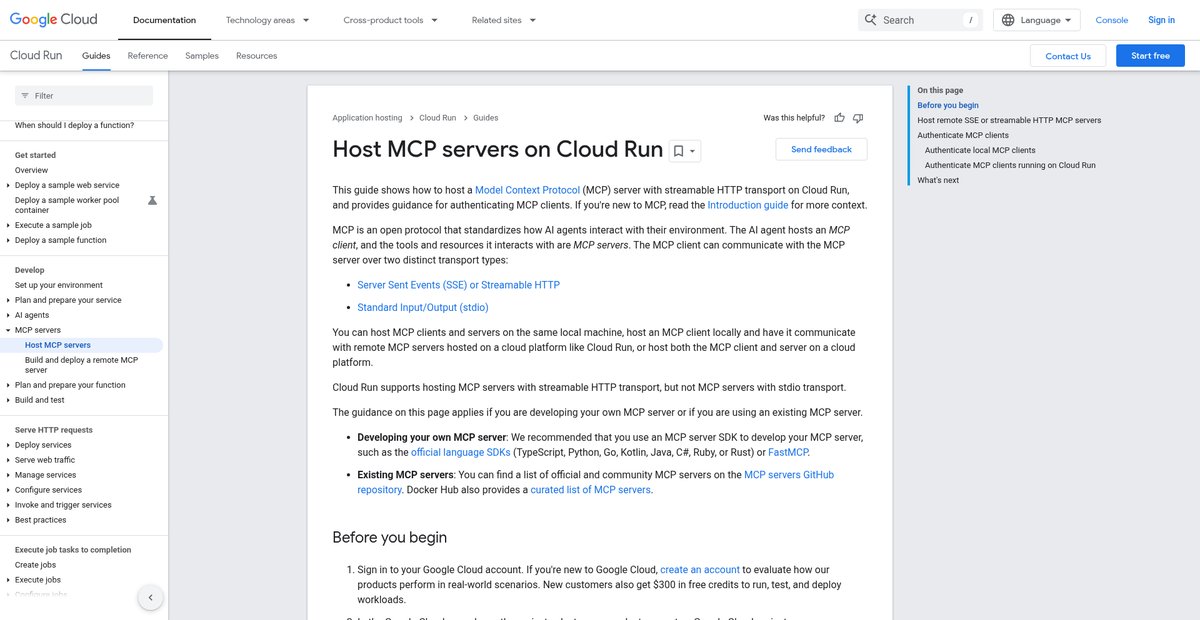Click the Start free button
1200x620 pixels.
1150,56
